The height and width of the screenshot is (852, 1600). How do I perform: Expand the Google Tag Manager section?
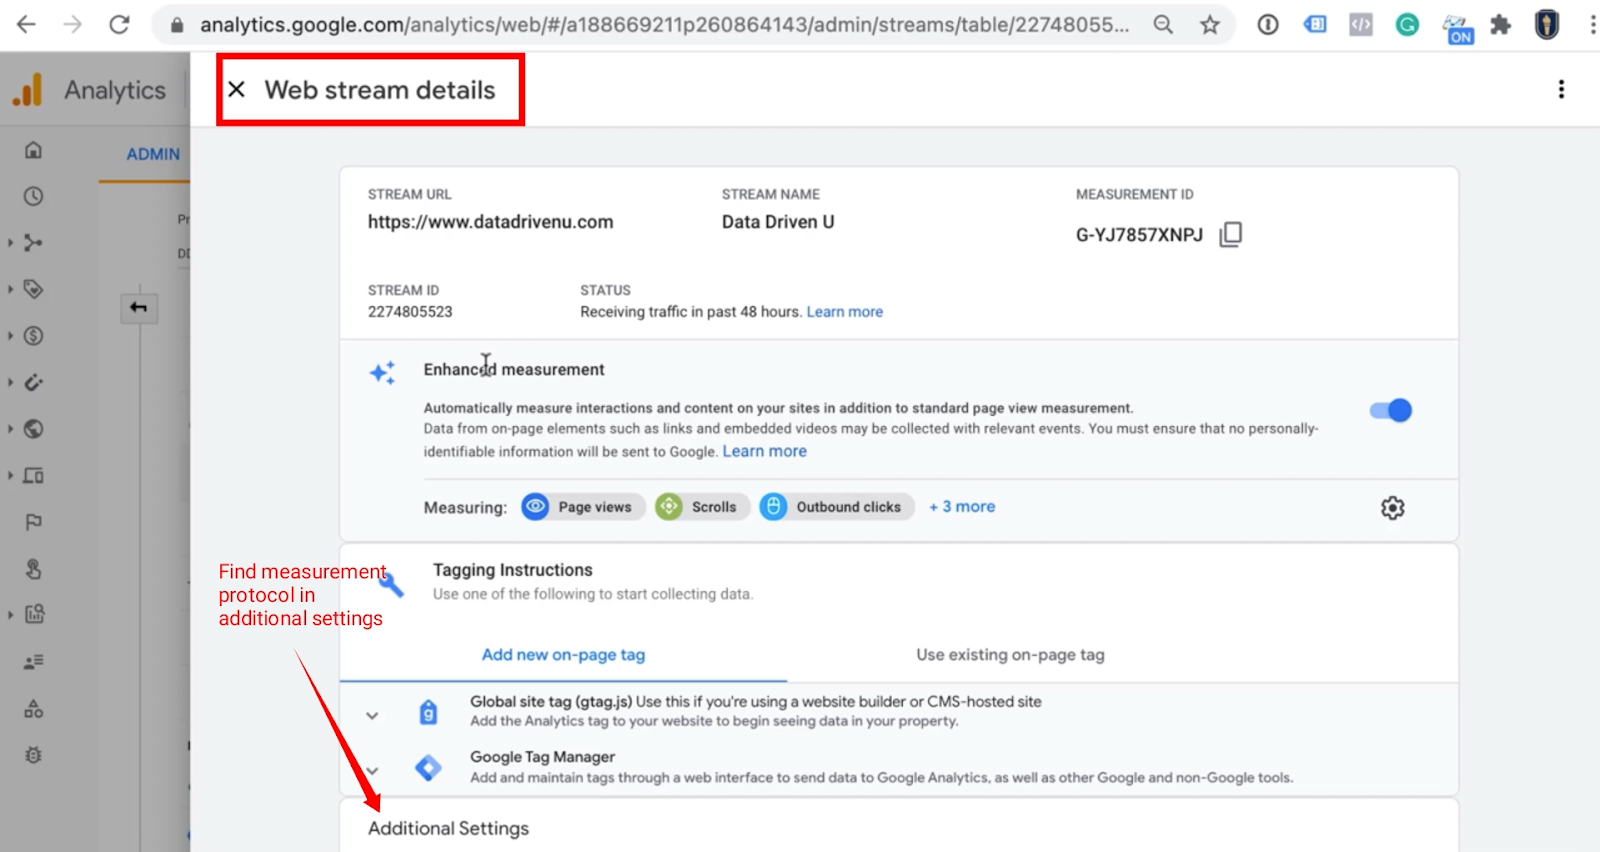coord(372,771)
